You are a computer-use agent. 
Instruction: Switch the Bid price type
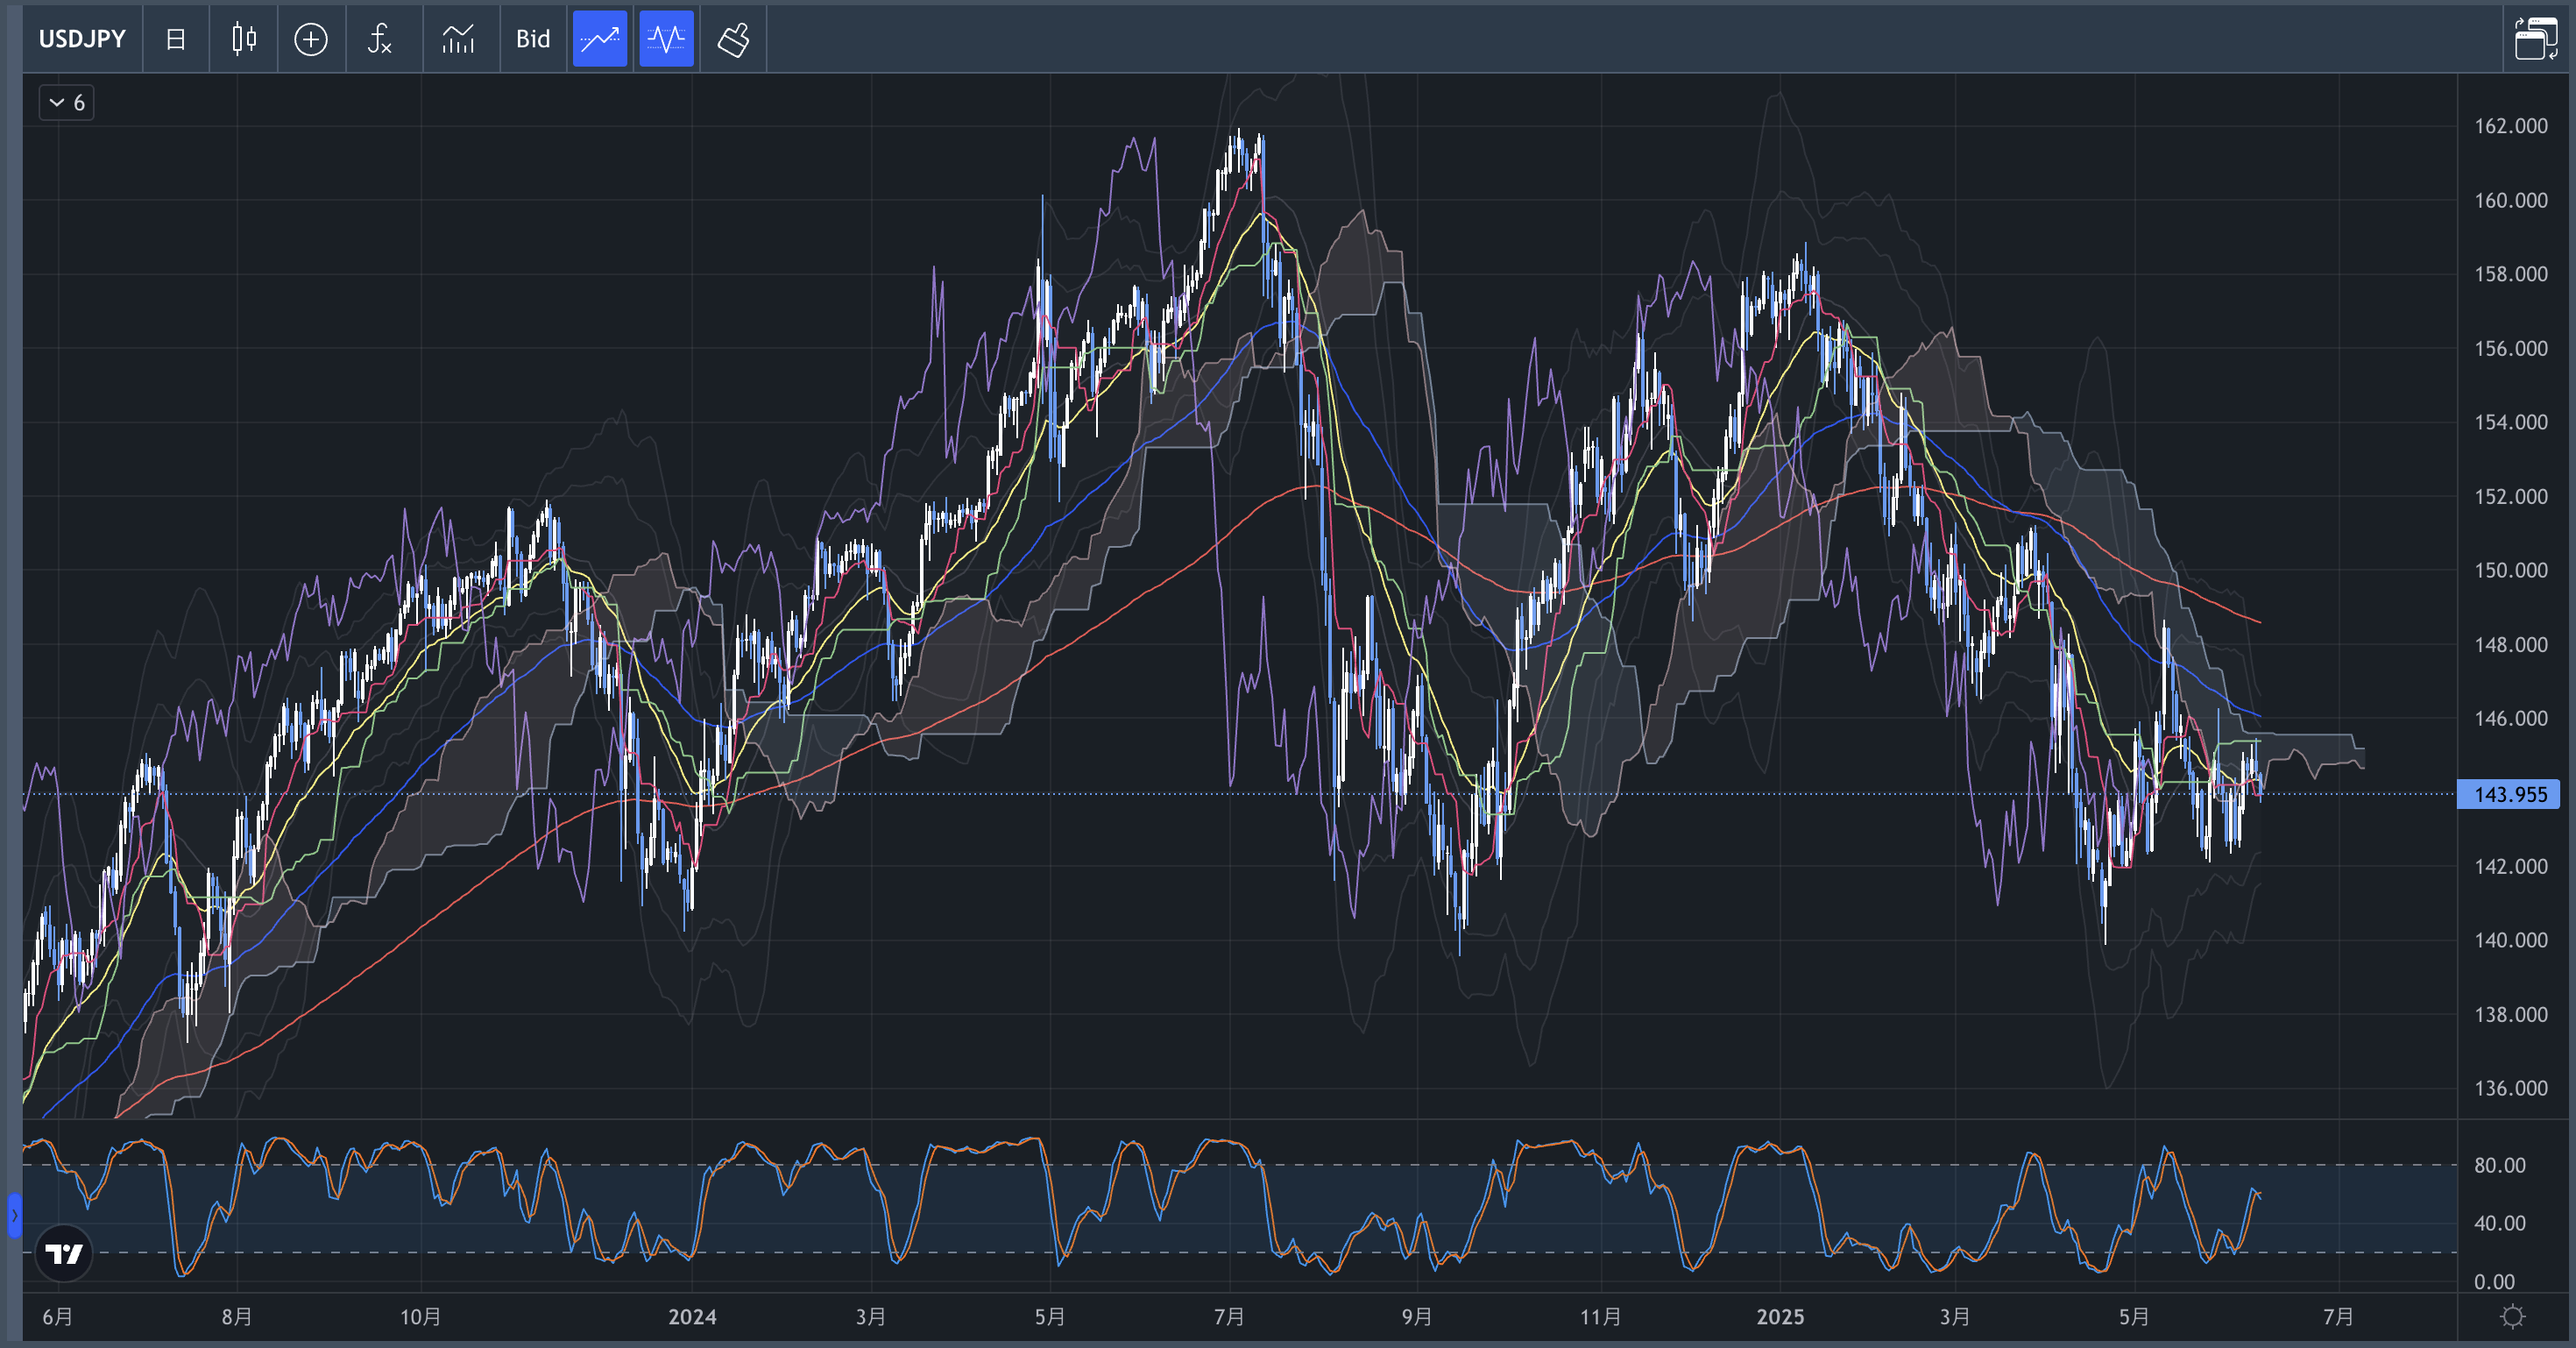533,39
